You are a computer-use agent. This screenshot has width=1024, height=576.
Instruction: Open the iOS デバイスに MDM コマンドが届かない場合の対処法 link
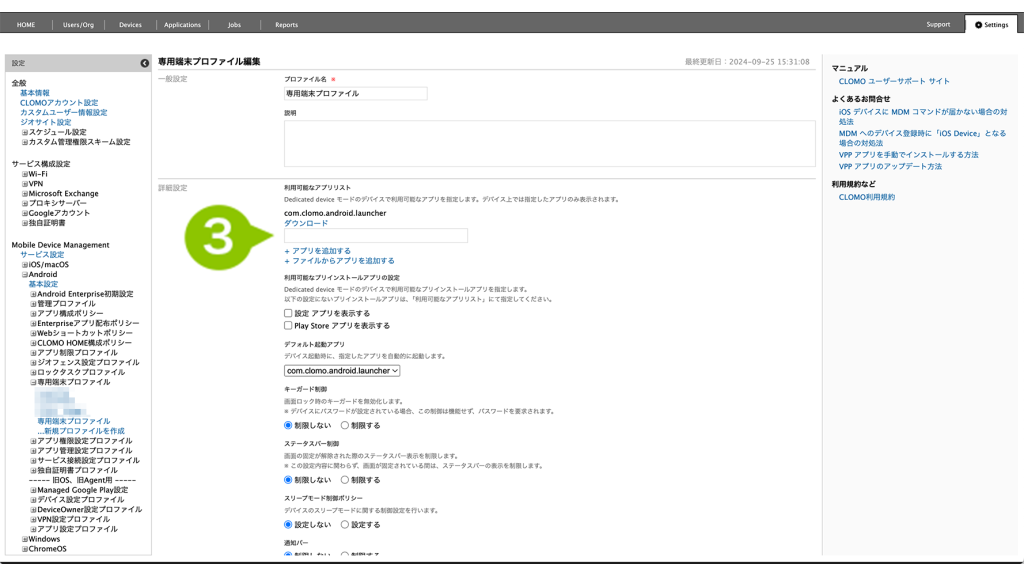coord(923,117)
